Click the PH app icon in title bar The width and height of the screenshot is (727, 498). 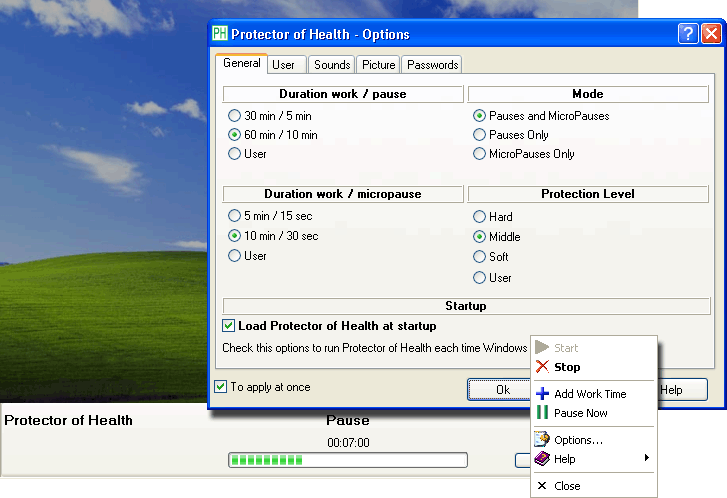(220, 33)
